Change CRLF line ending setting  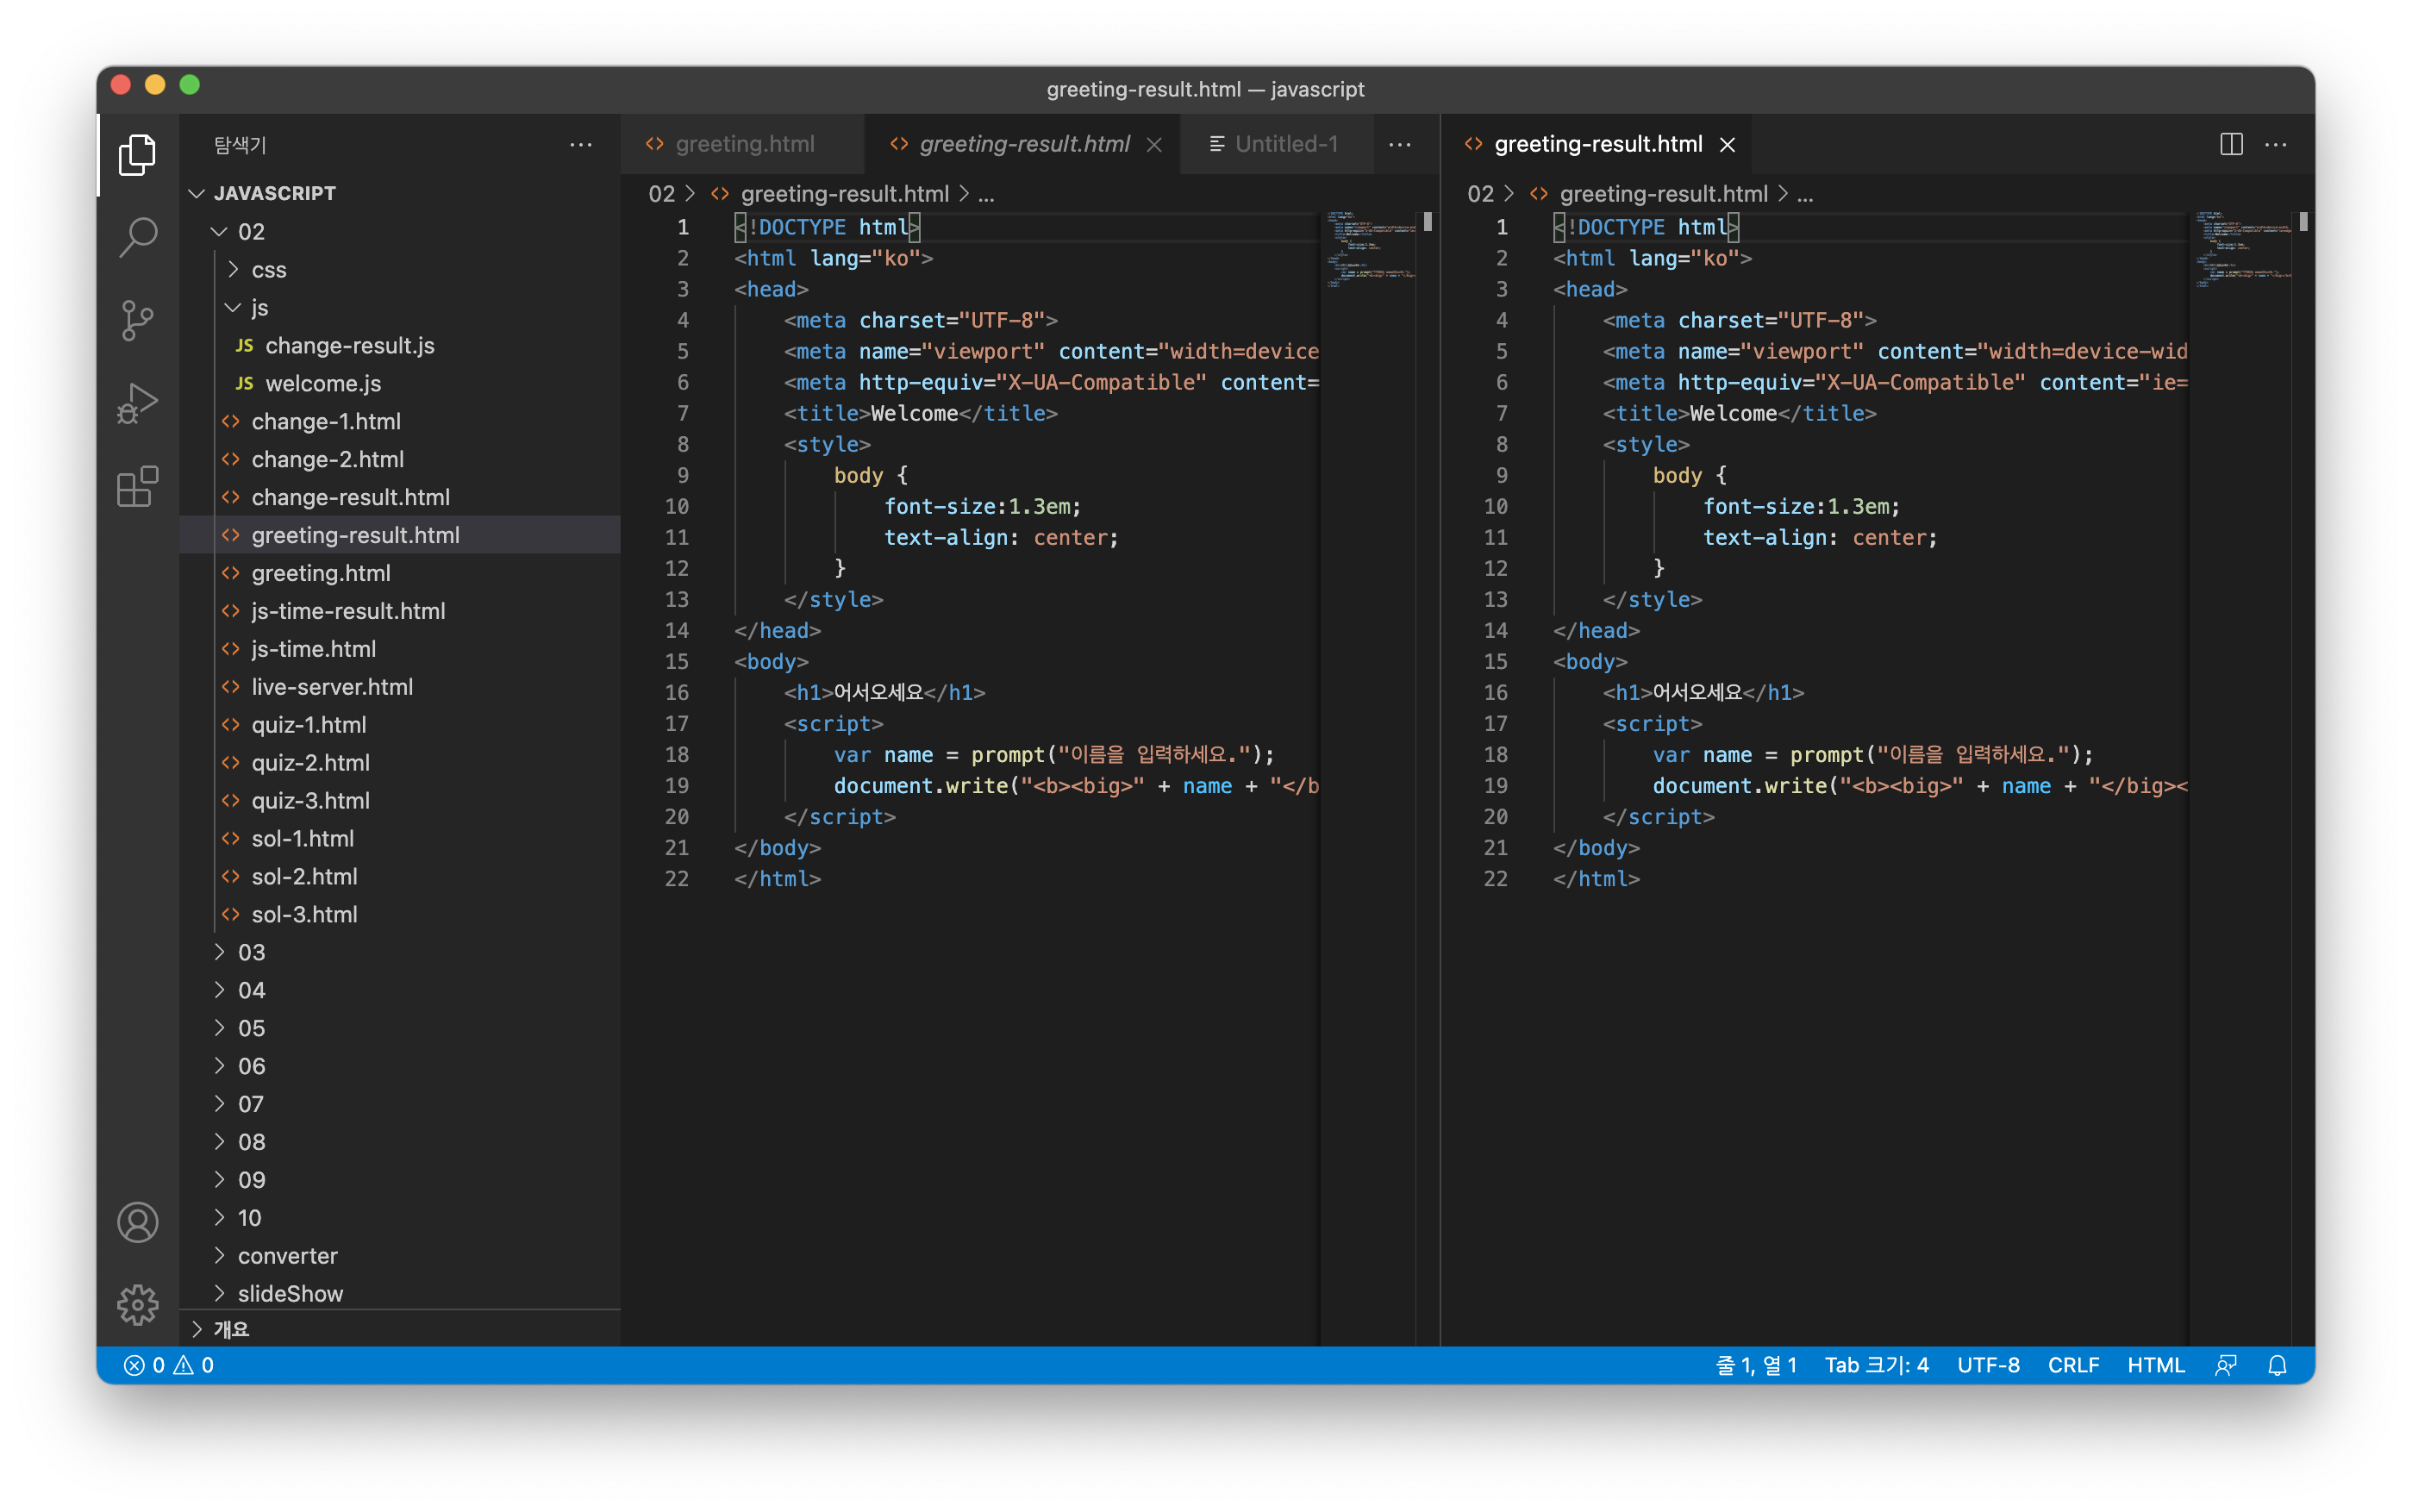coord(2073,1365)
